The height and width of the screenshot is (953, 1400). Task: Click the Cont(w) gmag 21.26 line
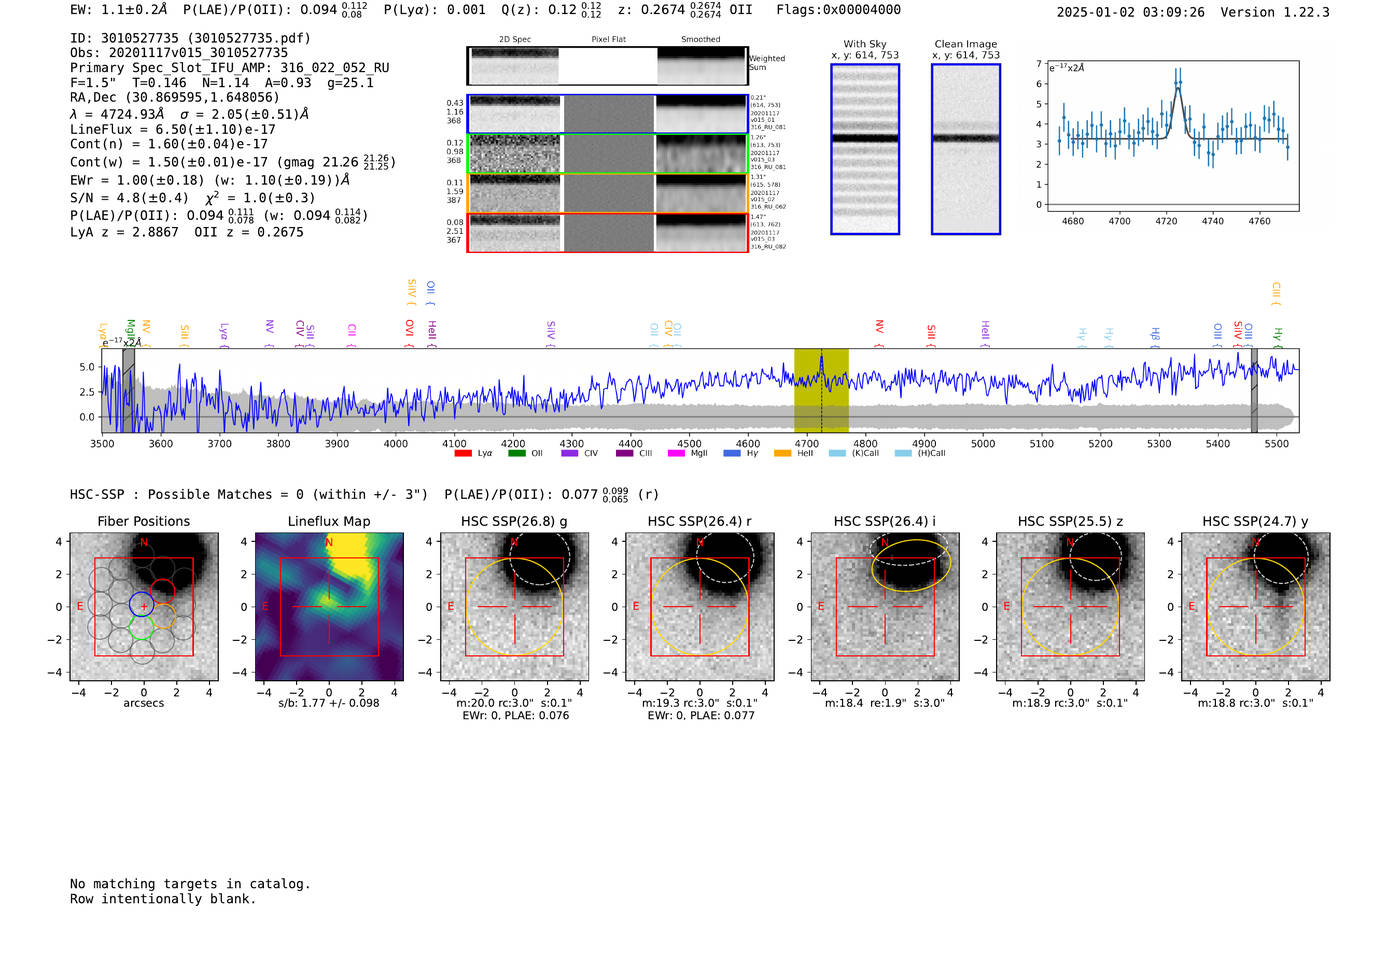click(233, 161)
